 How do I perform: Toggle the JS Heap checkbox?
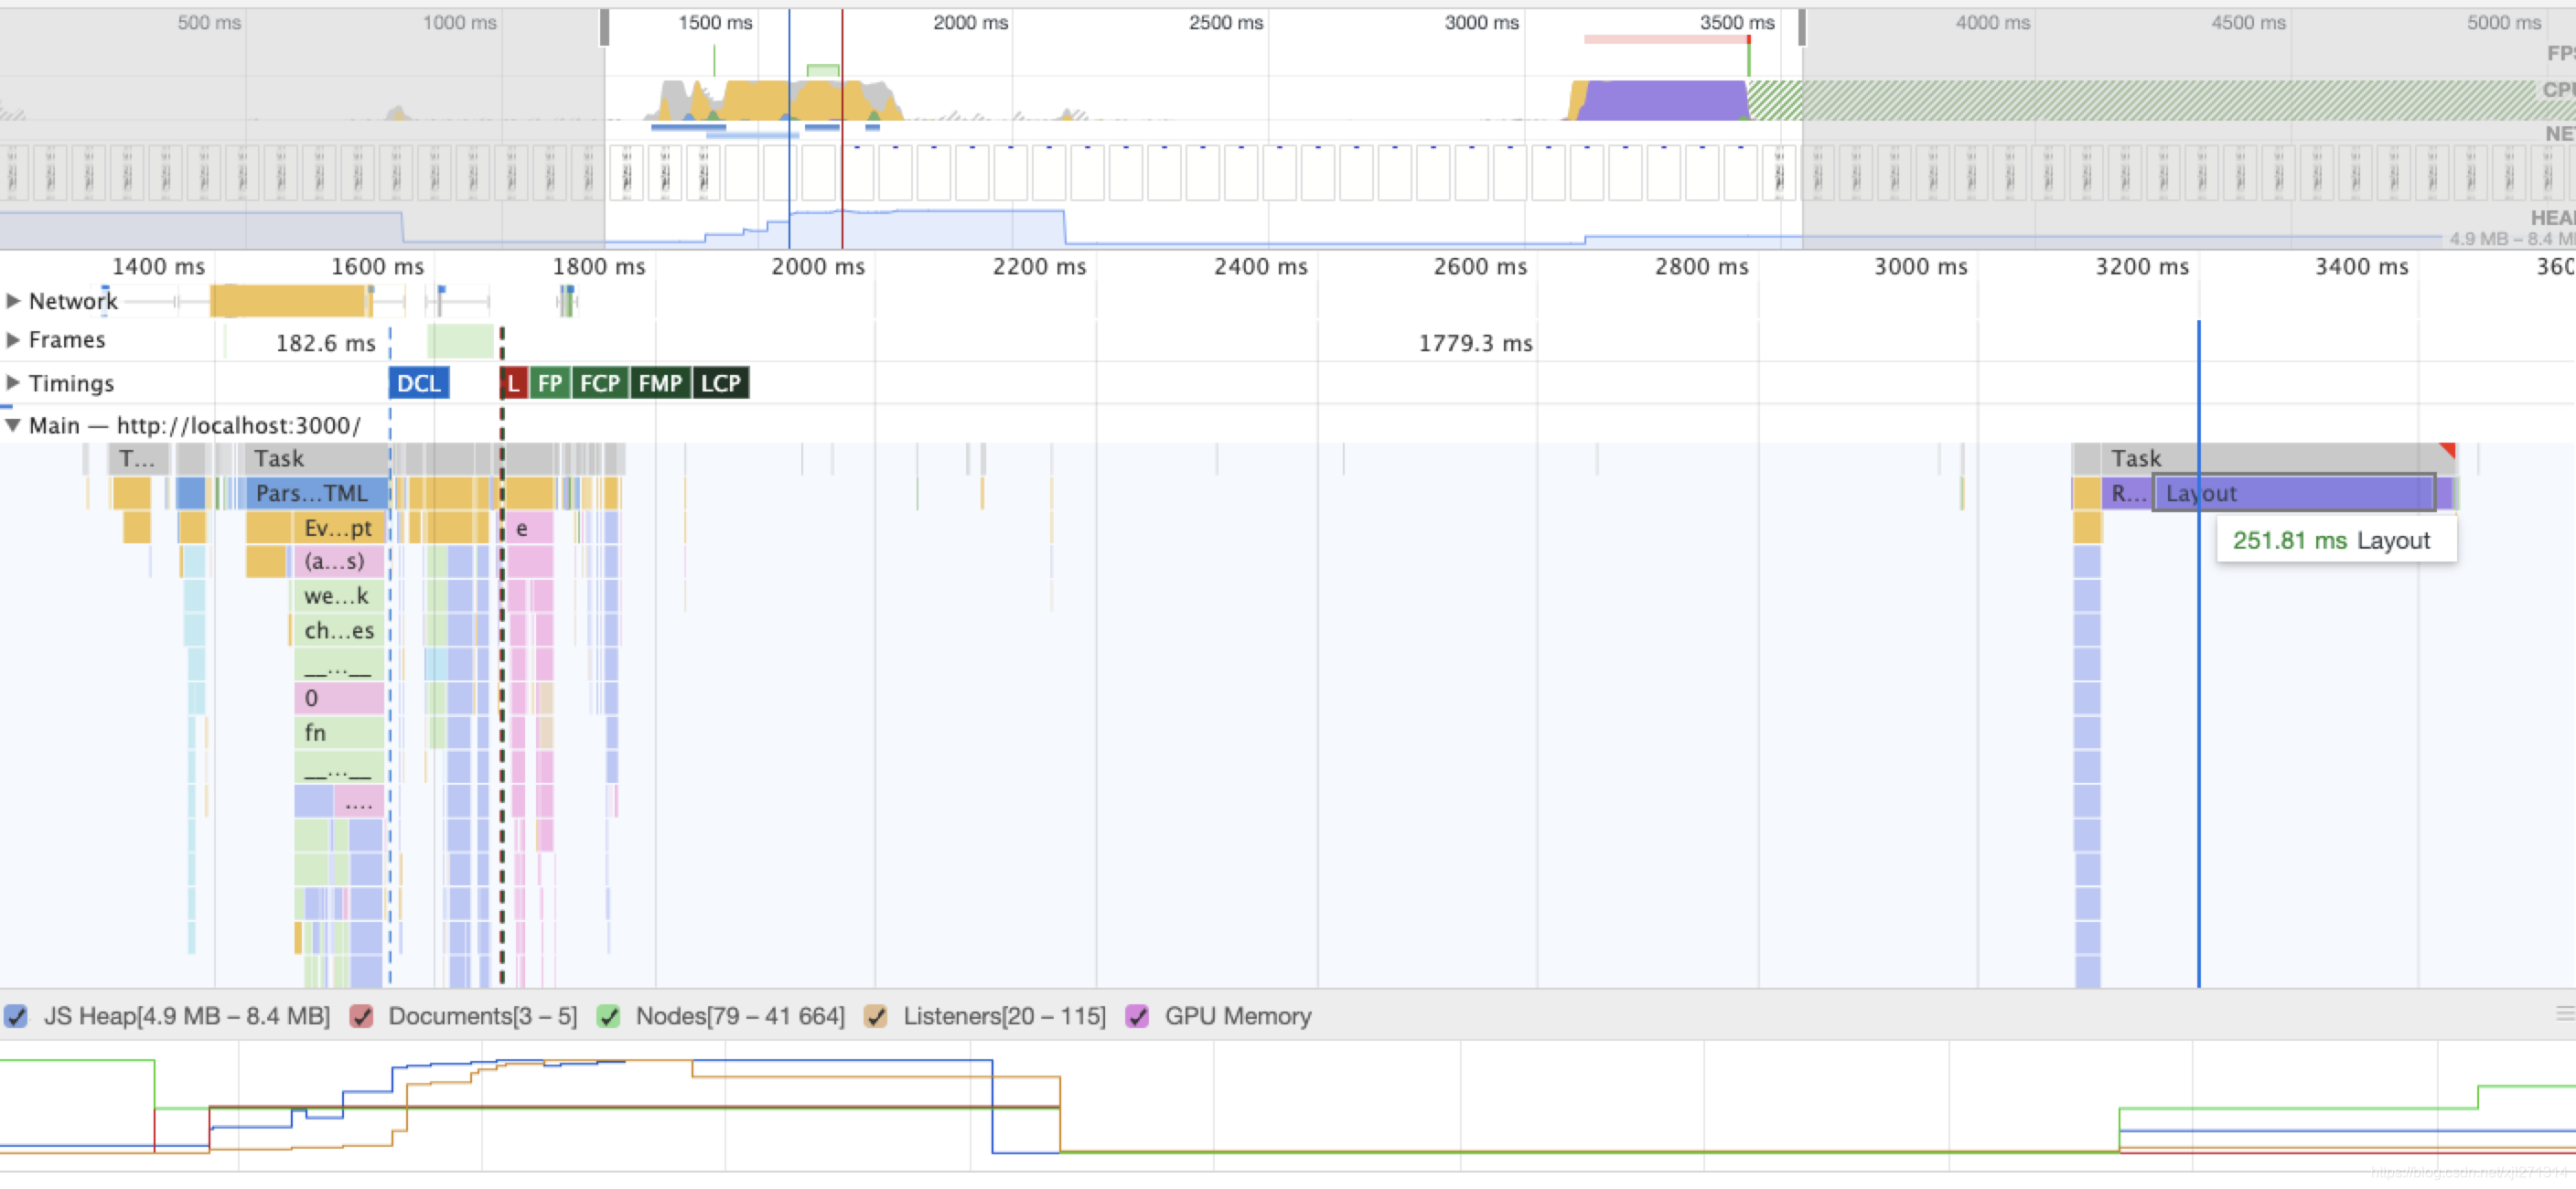(x=16, y=1016)
